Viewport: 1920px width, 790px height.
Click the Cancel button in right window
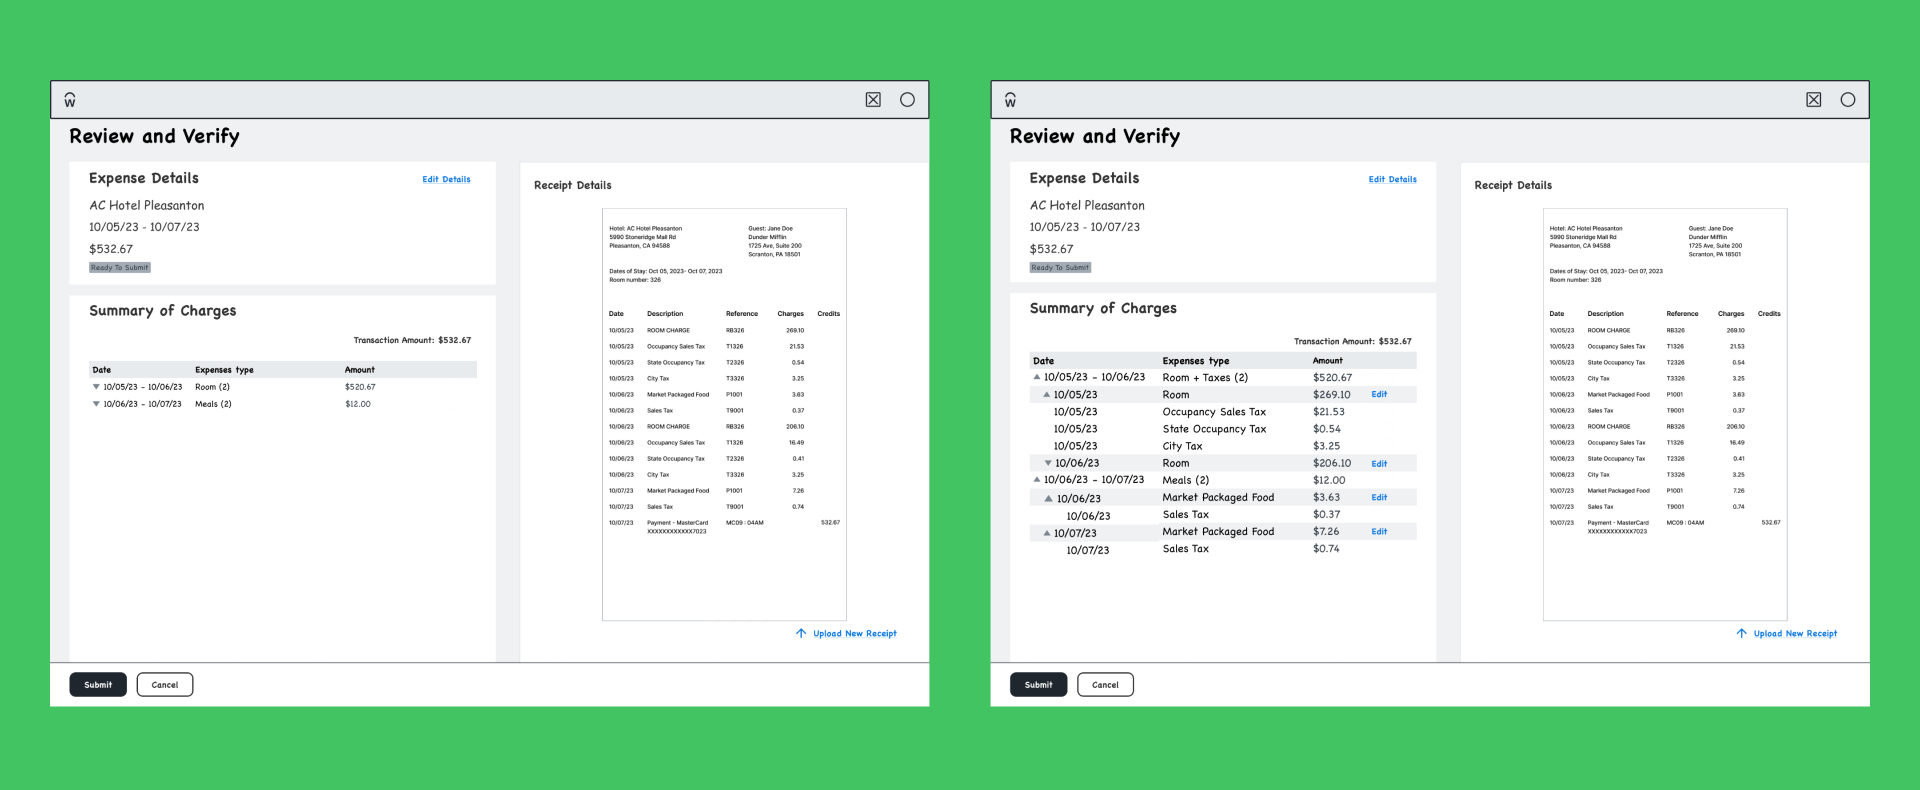1105,685
